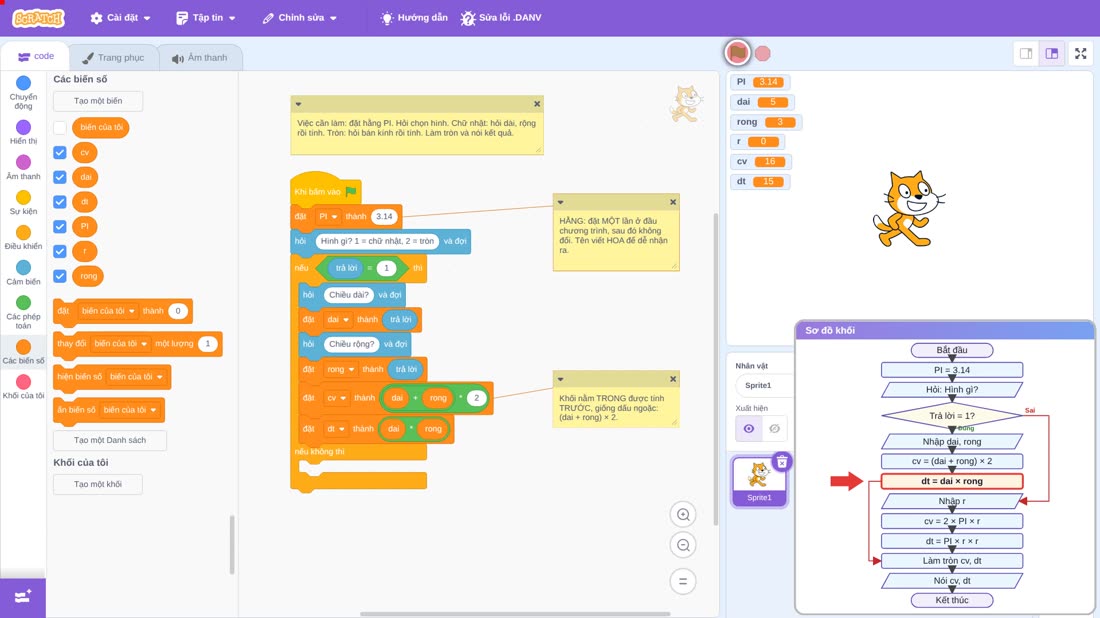Delete Sprite1 with its trash icon

point(782,462)
